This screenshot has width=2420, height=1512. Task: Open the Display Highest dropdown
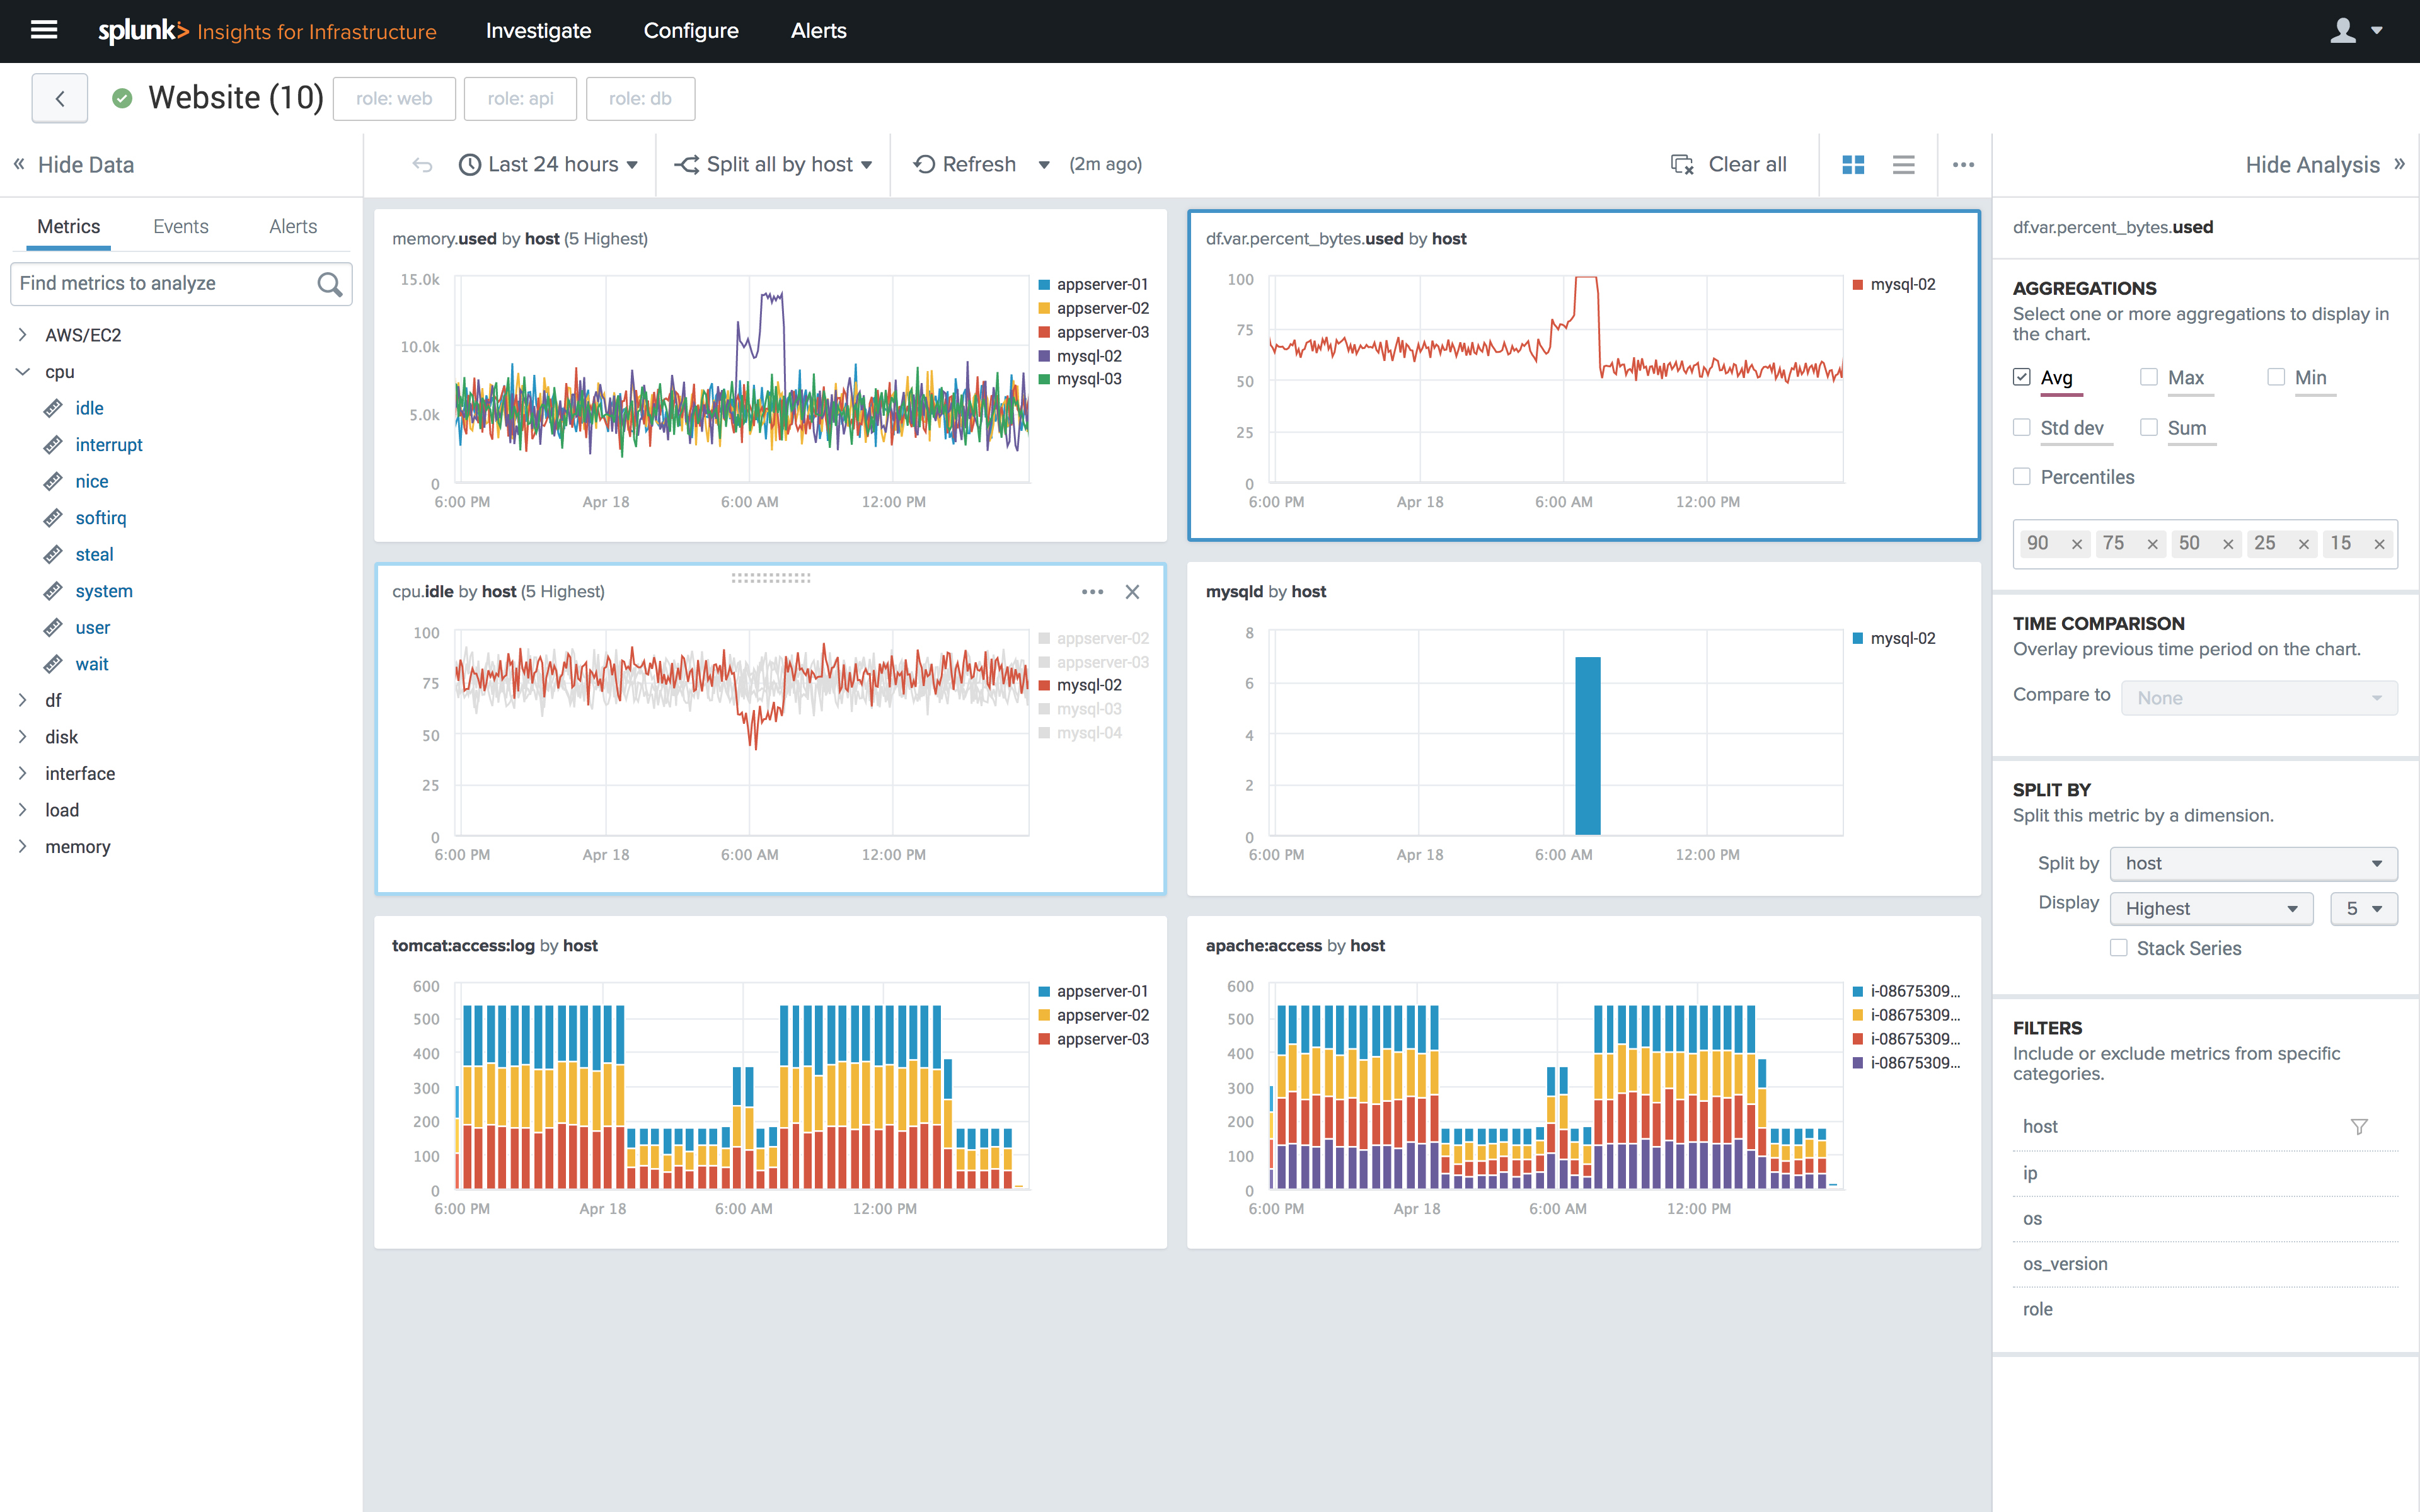point(2211,908)
